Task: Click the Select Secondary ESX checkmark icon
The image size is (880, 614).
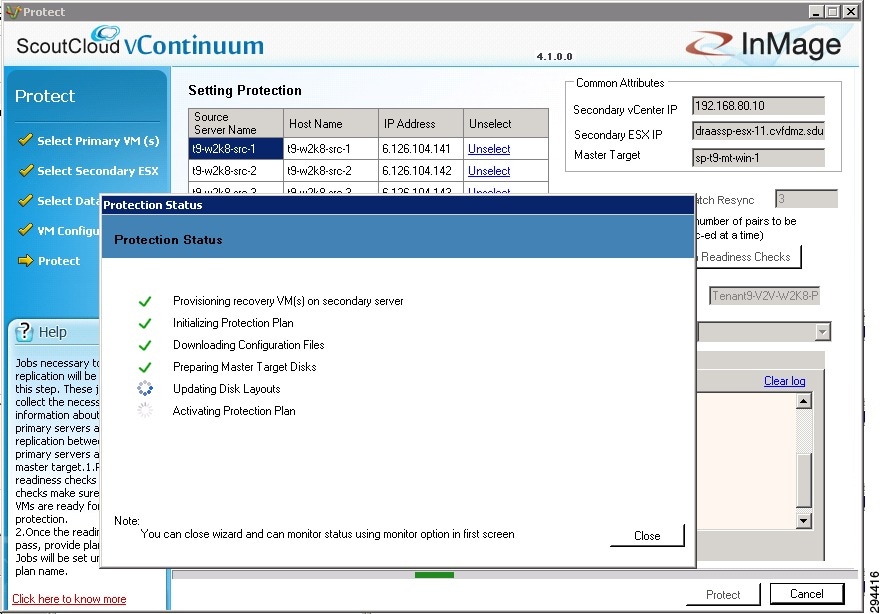Action: click(x=25, y=170)
